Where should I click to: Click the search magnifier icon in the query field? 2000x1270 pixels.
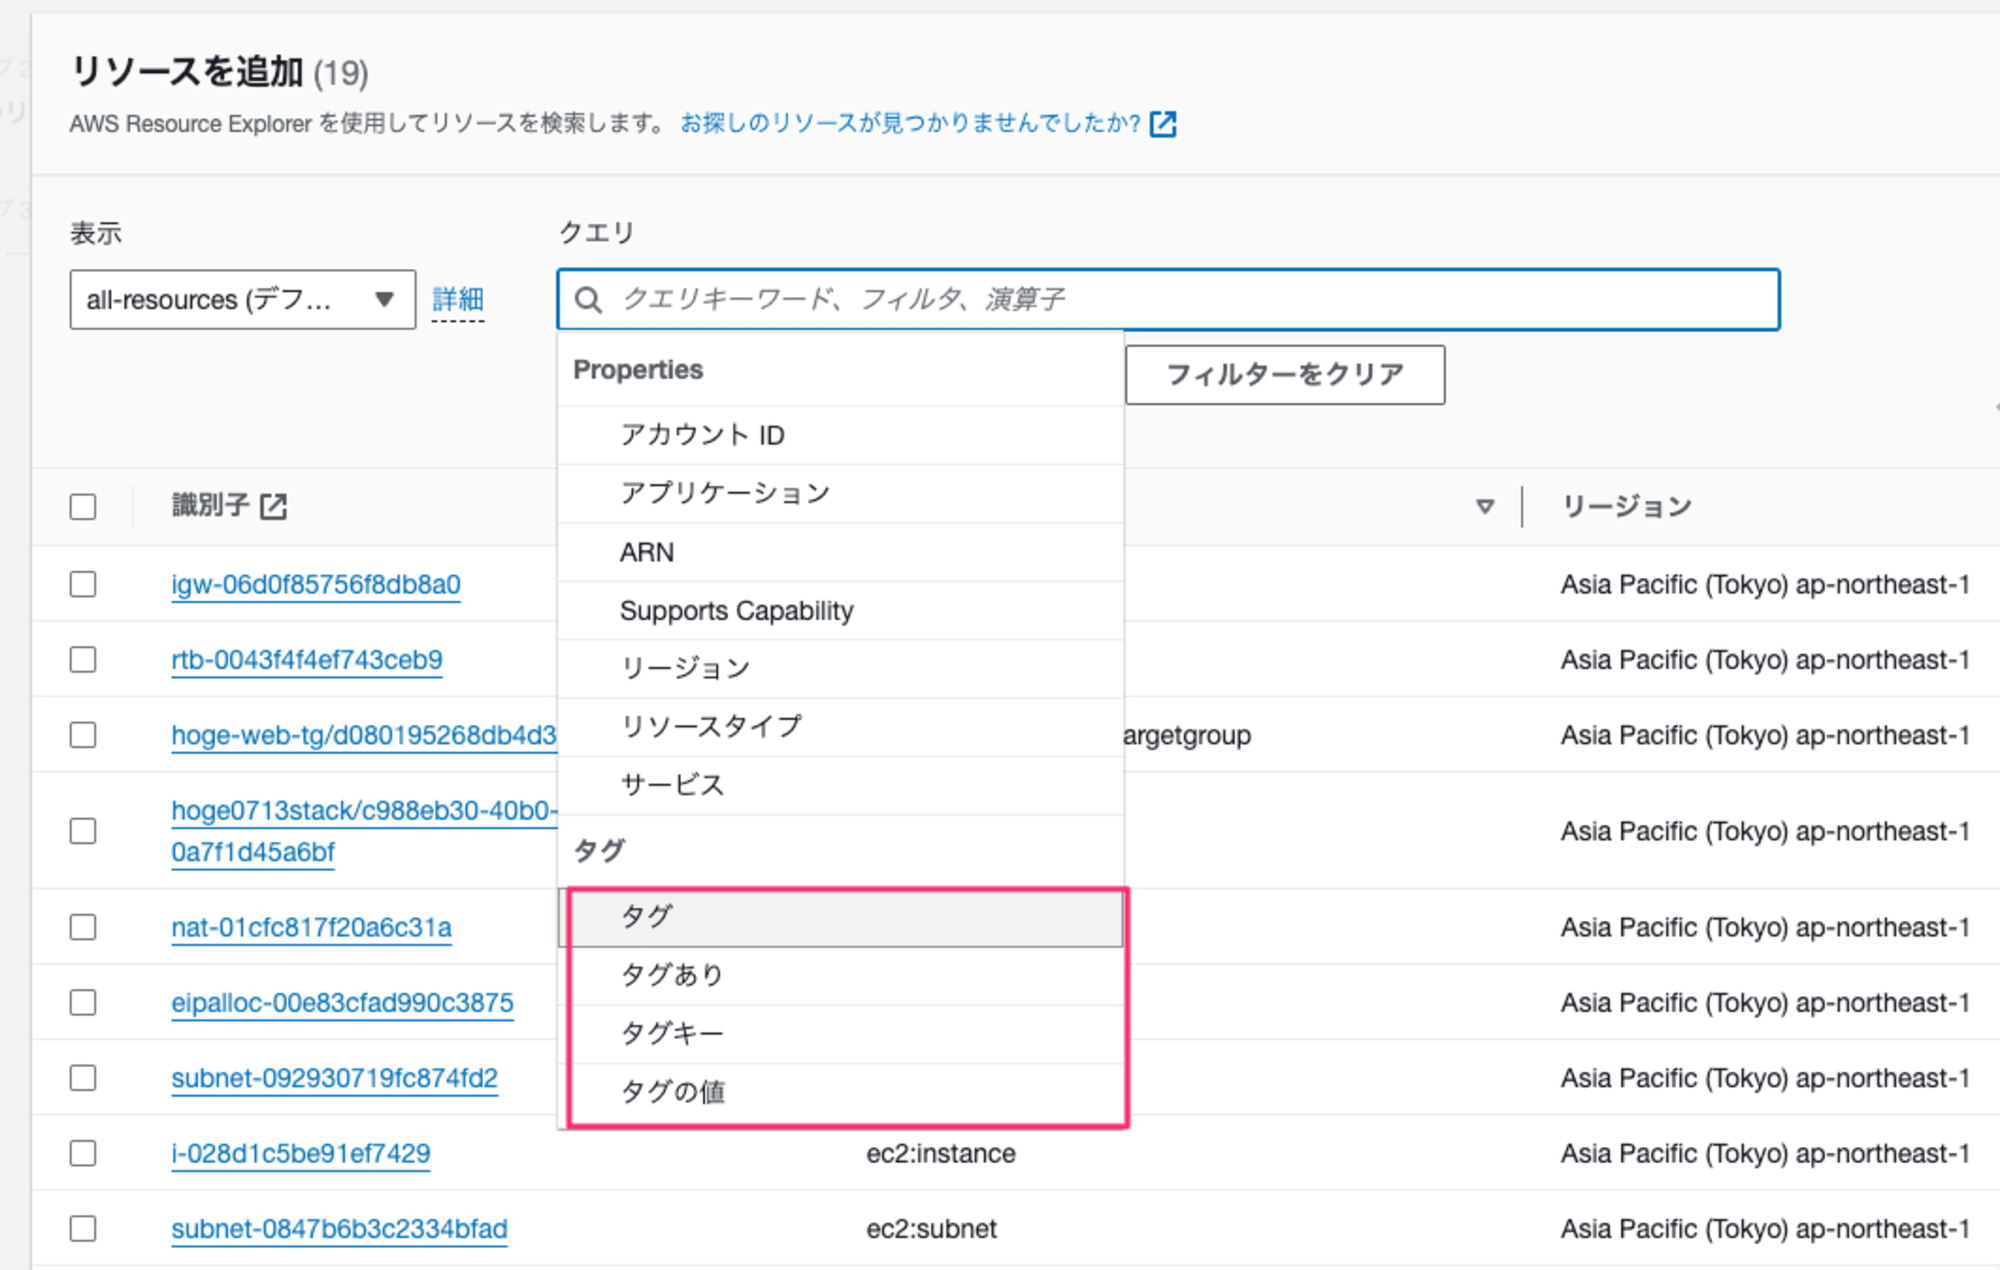click(589, 299)
